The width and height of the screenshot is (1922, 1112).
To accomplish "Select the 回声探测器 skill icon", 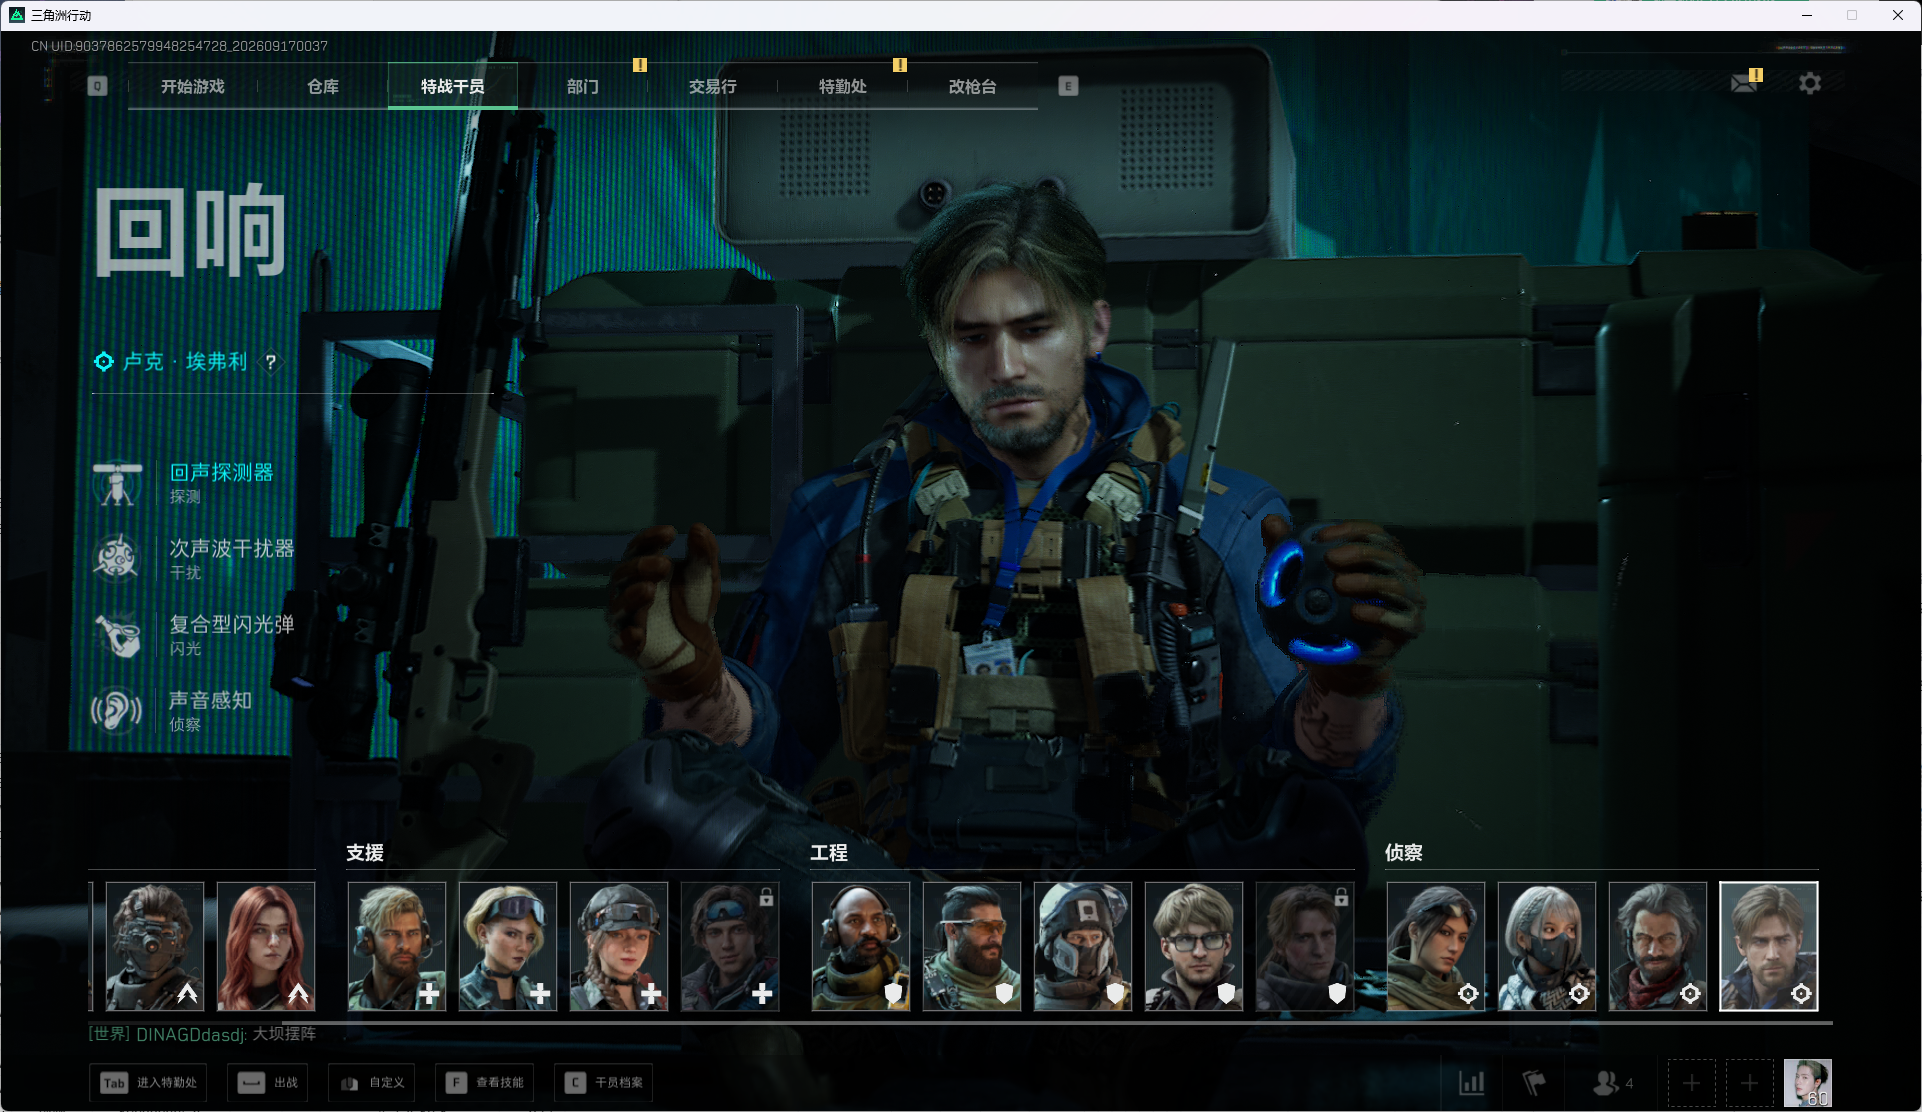I will [117, 484].
